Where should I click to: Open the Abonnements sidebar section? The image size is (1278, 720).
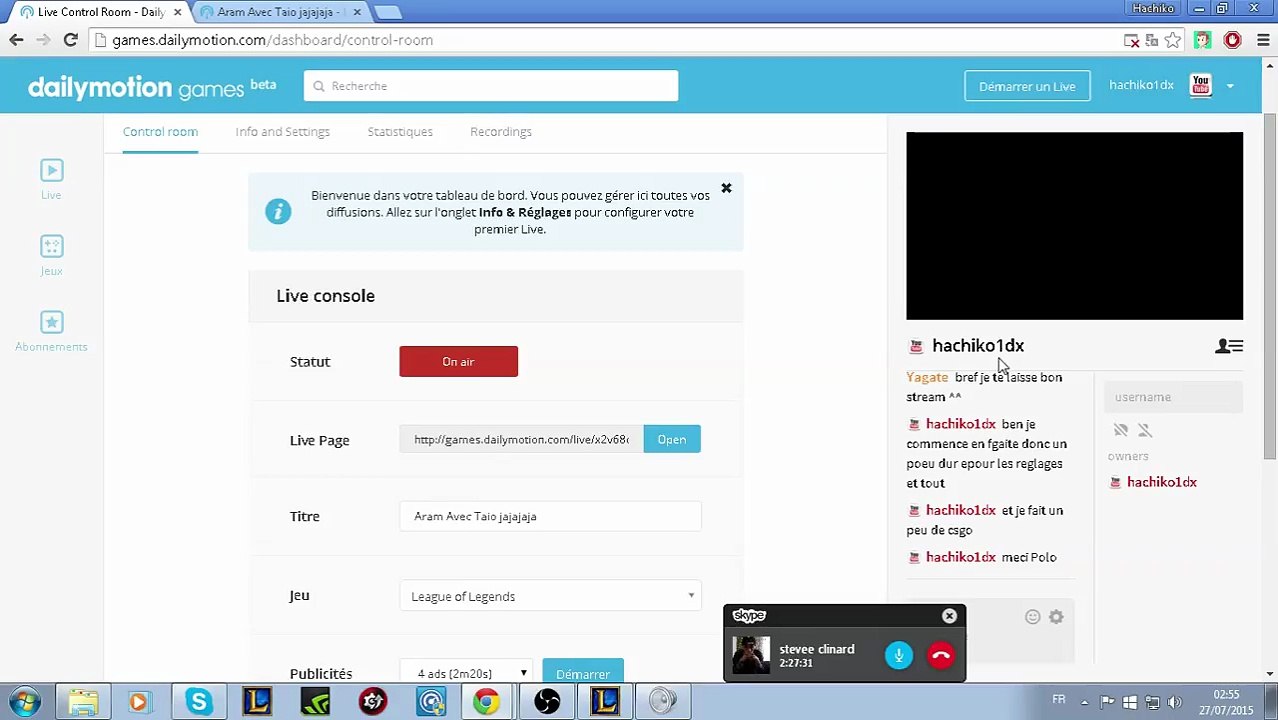tap(51, 332)
